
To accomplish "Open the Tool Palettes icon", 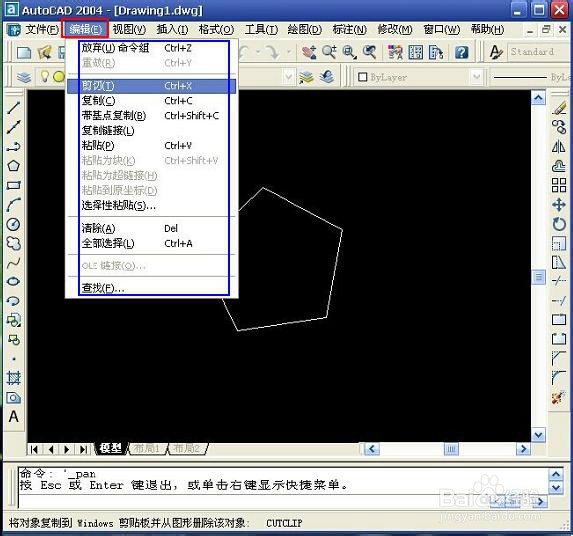I will pos(436,53).
